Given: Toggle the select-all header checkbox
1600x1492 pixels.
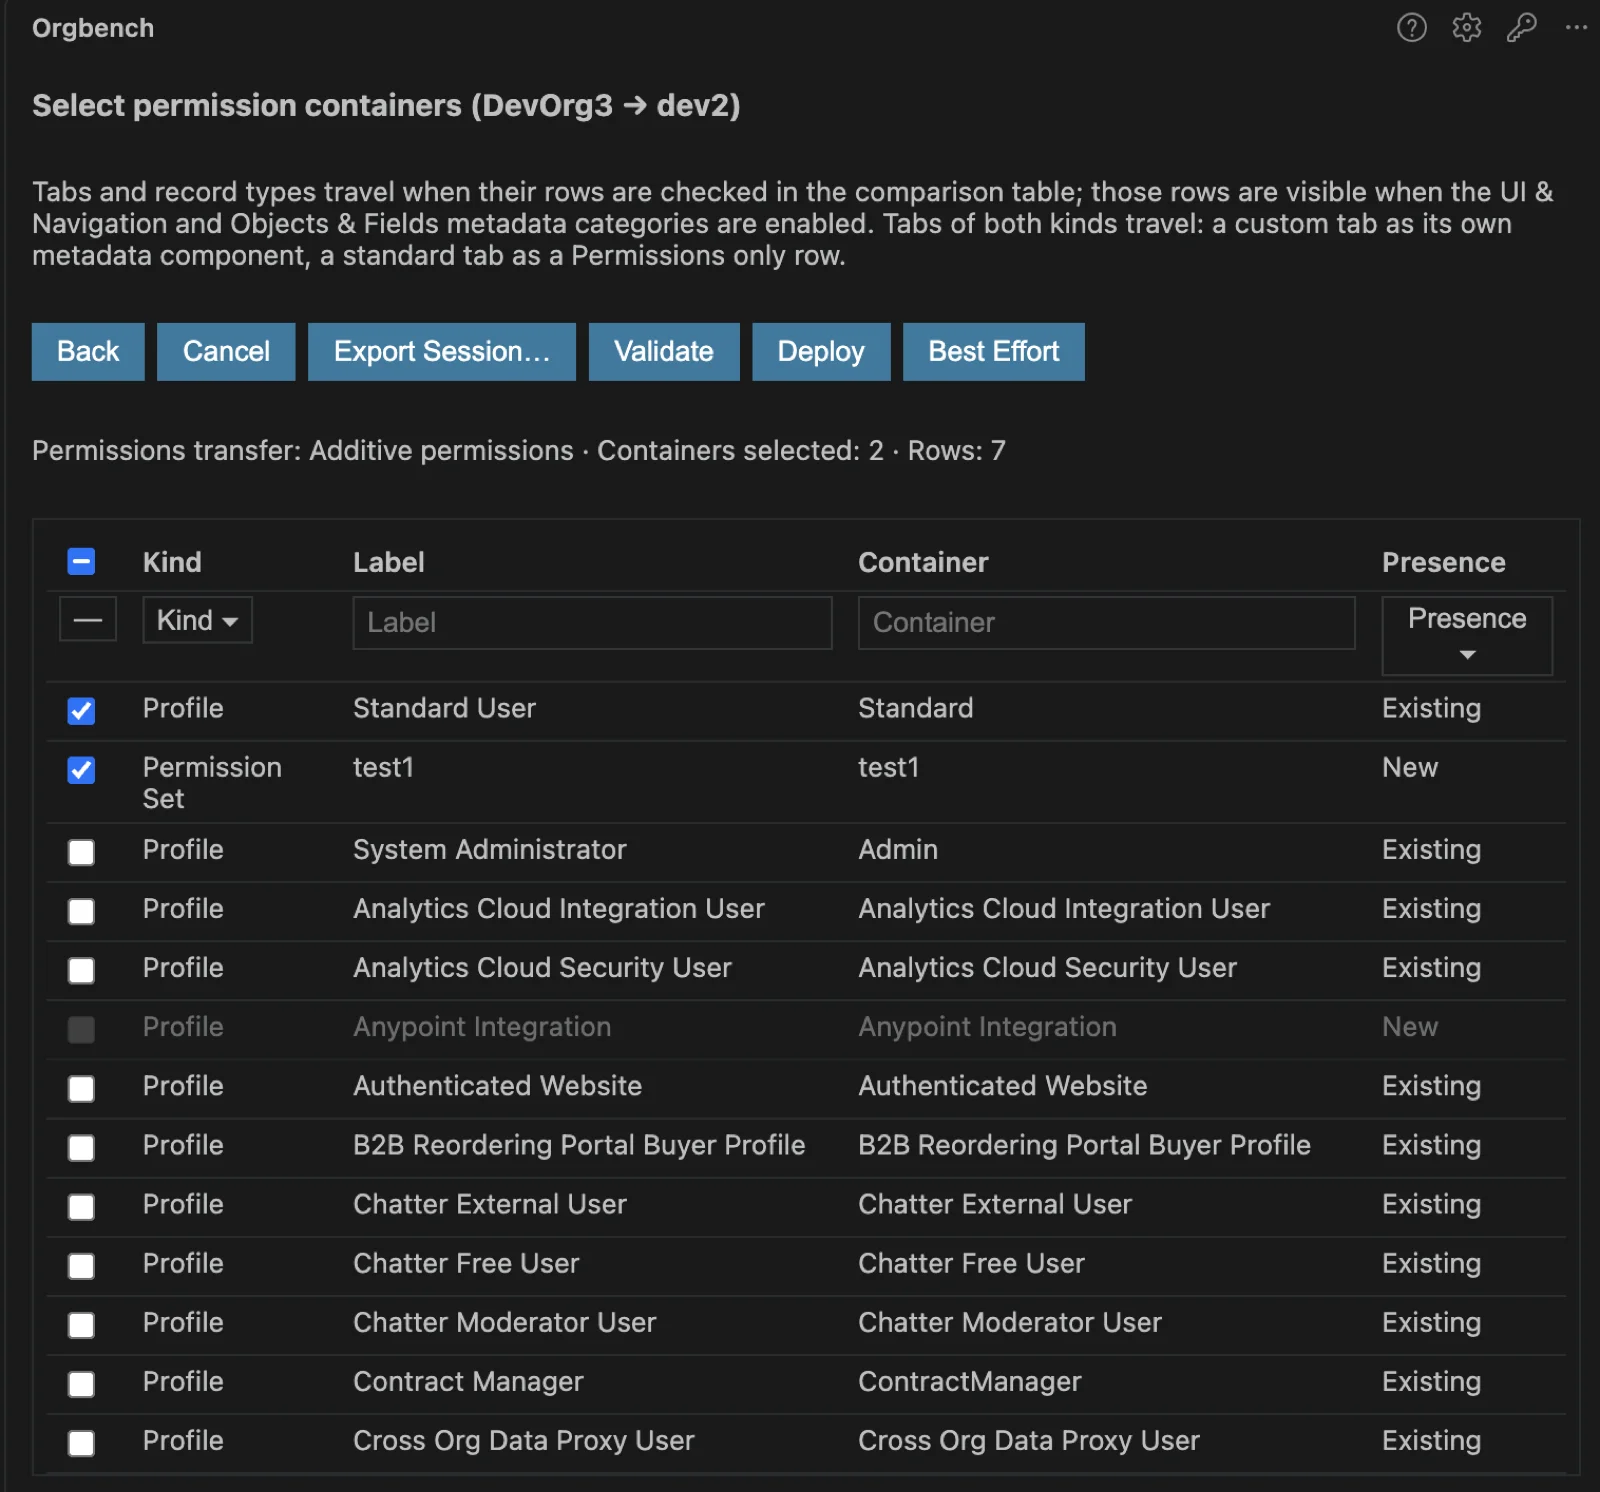Looking at the screenshot, I should point(81,562).
